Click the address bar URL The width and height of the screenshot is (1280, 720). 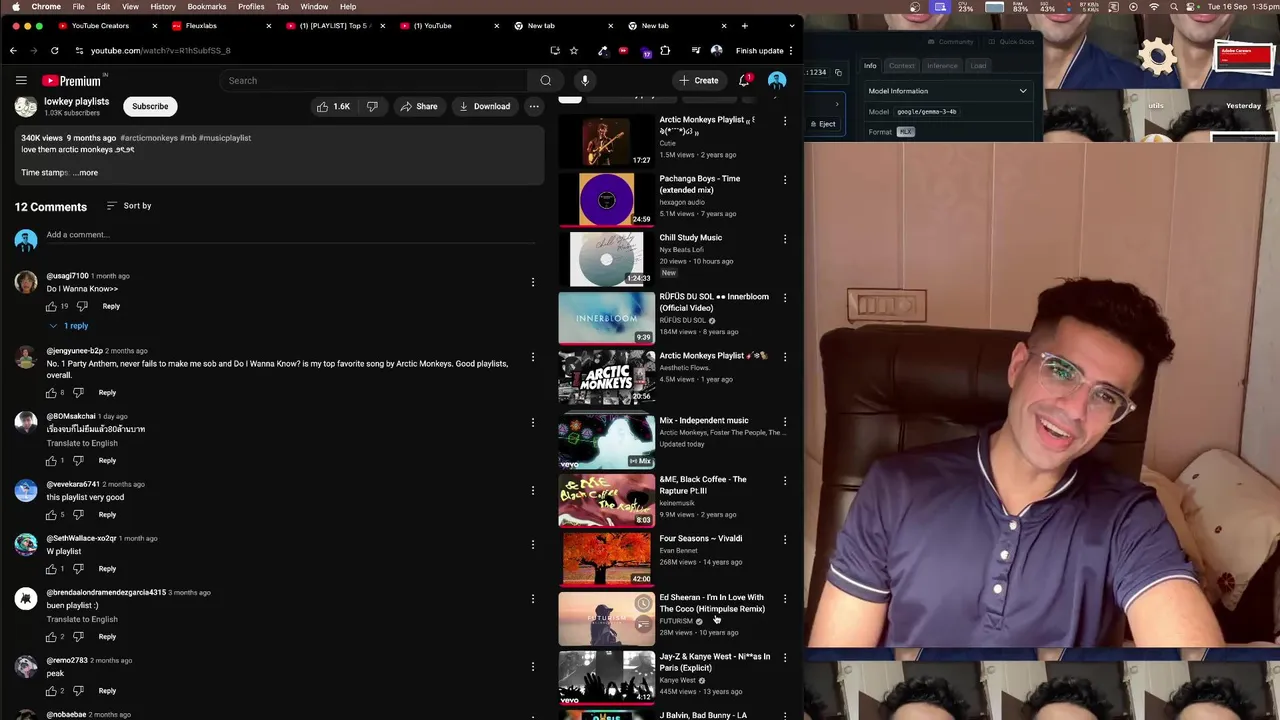(160, 50)
